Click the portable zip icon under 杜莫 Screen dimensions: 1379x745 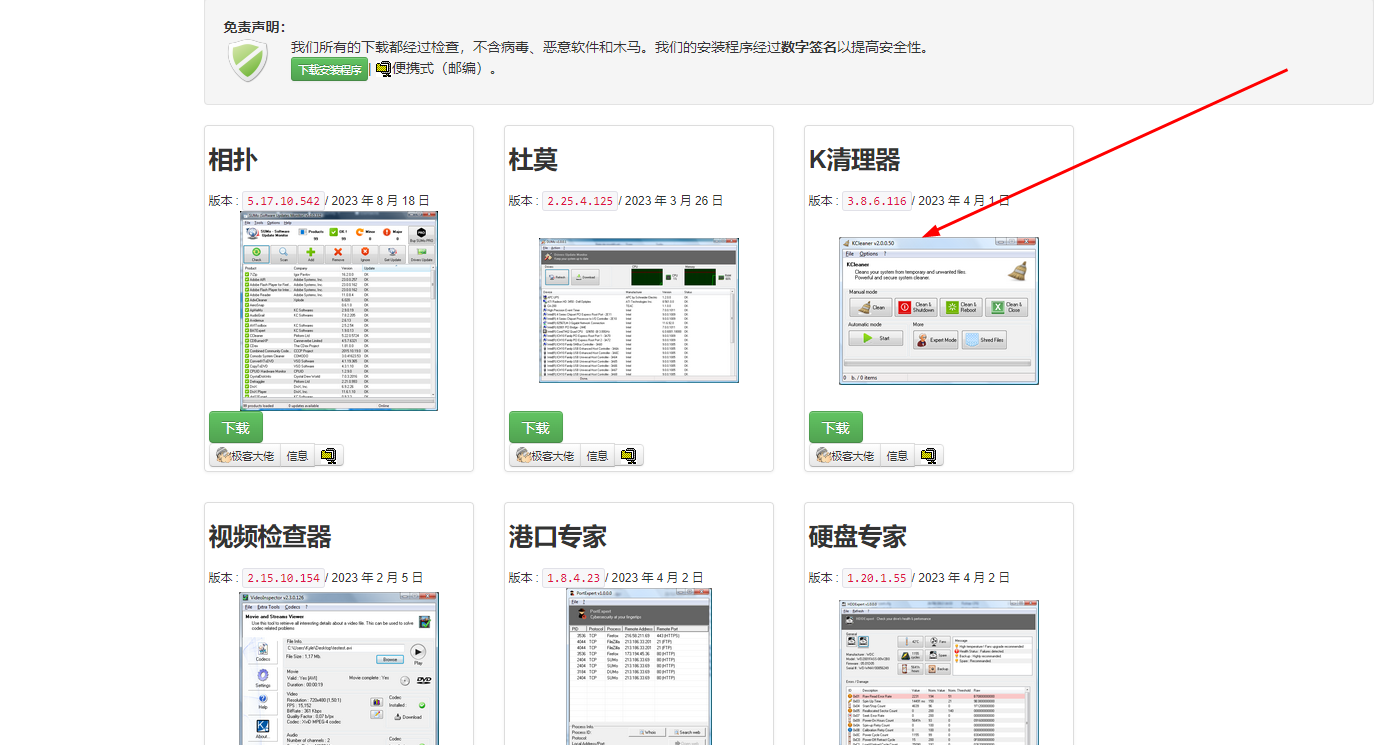(x=629, y=456)
